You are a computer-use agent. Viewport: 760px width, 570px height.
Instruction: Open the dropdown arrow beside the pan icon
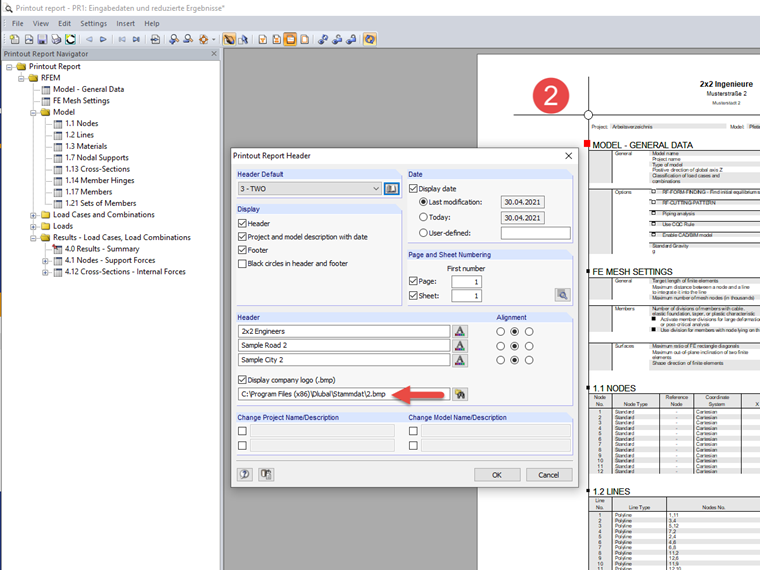coord(213,39)
